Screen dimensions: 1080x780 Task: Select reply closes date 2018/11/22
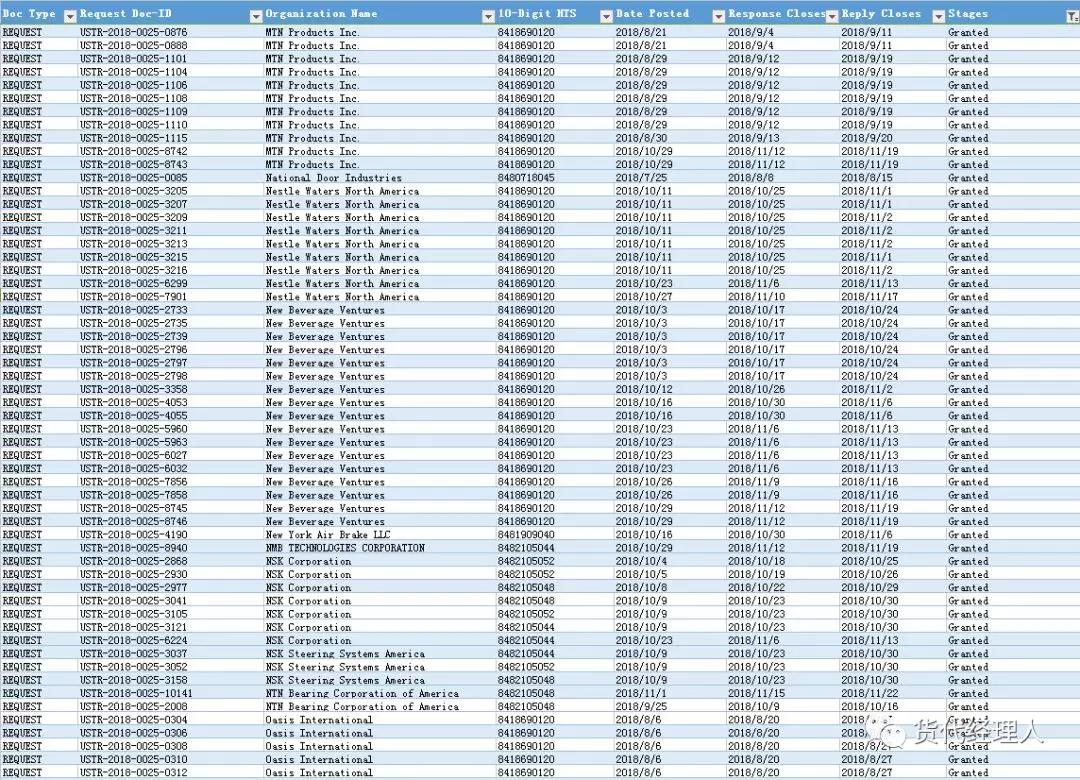coord(869,693)
